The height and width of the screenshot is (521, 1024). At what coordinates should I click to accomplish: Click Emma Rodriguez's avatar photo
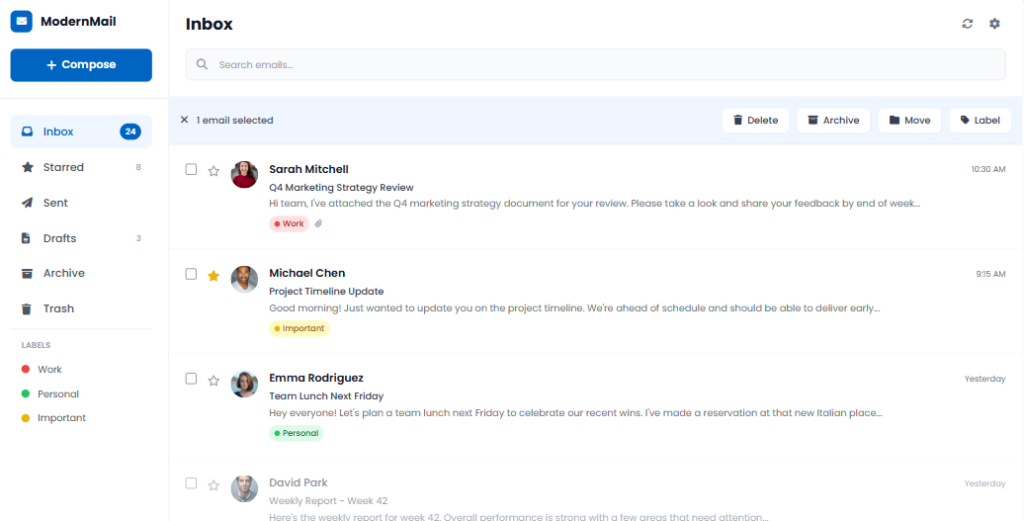[x=244, y=384]
